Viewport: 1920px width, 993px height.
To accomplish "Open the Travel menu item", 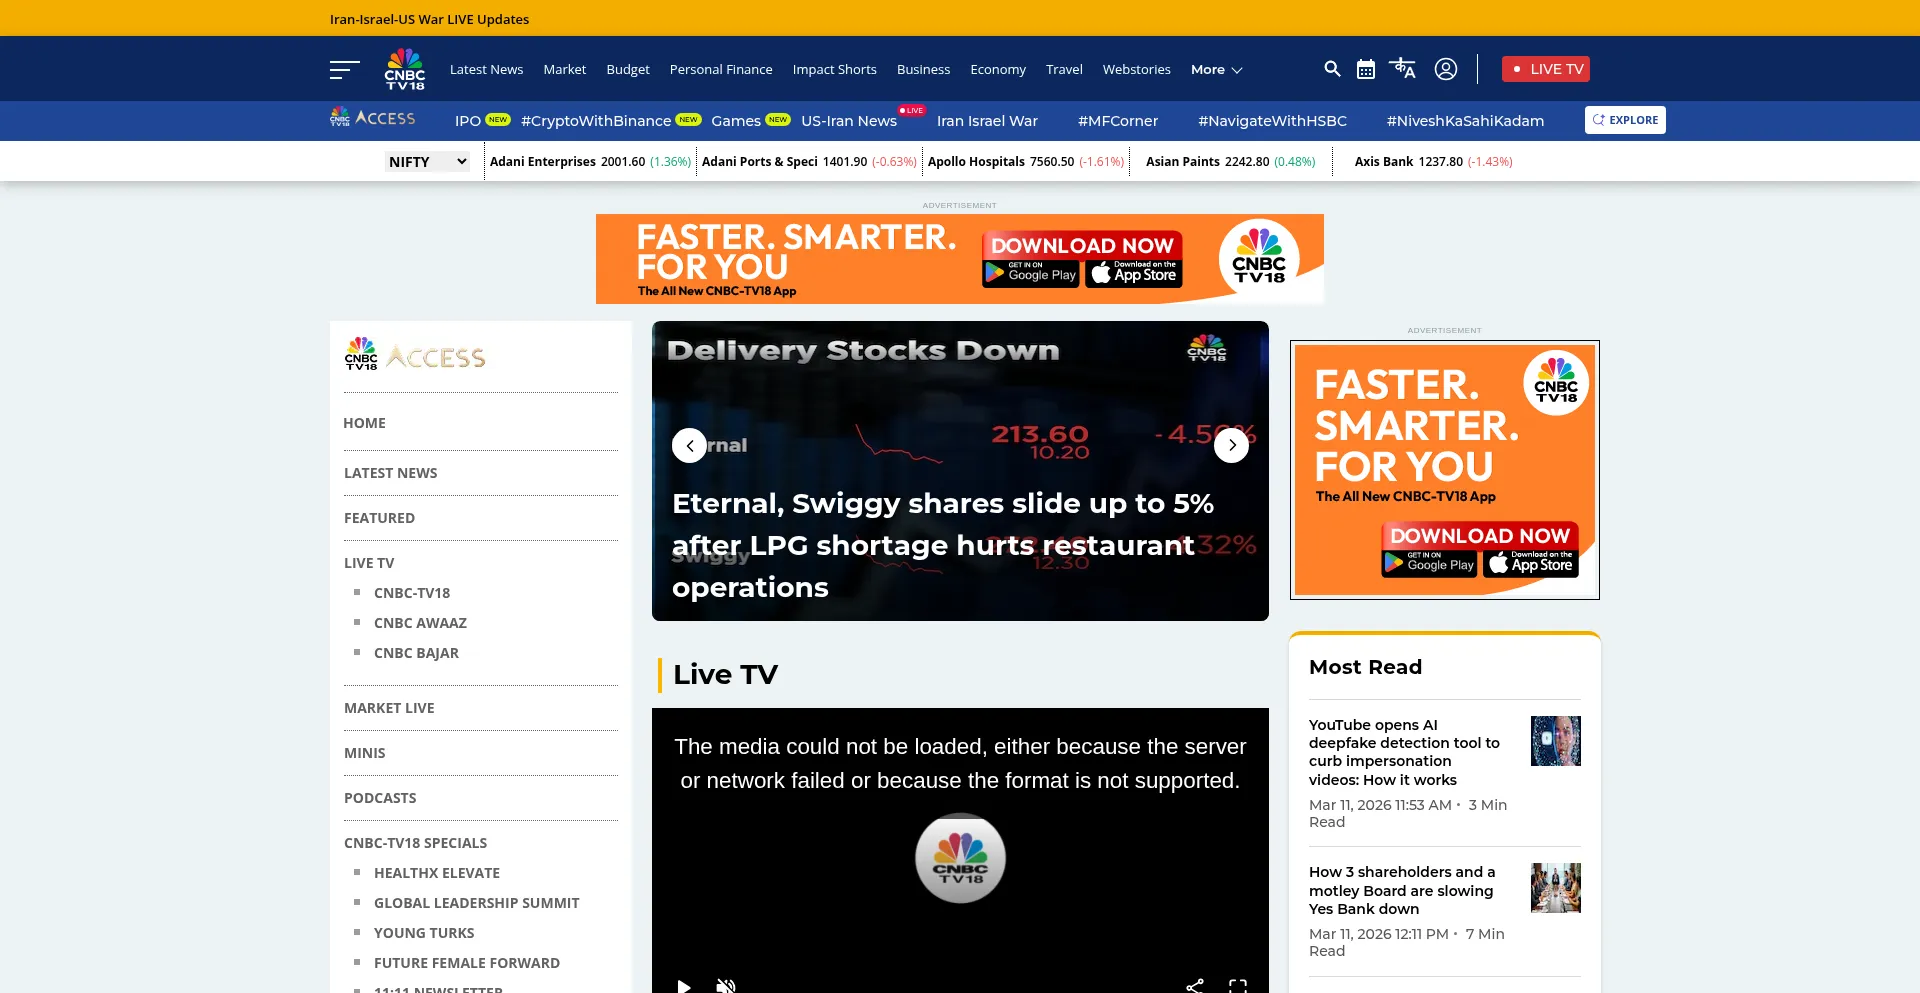I will point(1064,69).
